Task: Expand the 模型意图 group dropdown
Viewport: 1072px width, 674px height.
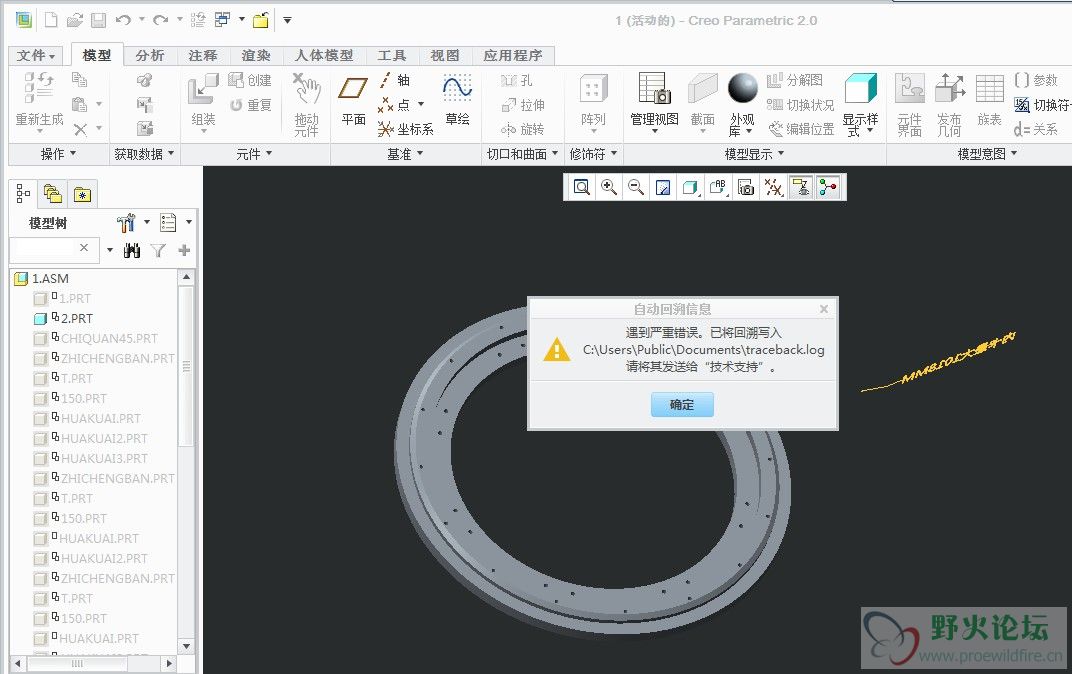Action: 987,154
